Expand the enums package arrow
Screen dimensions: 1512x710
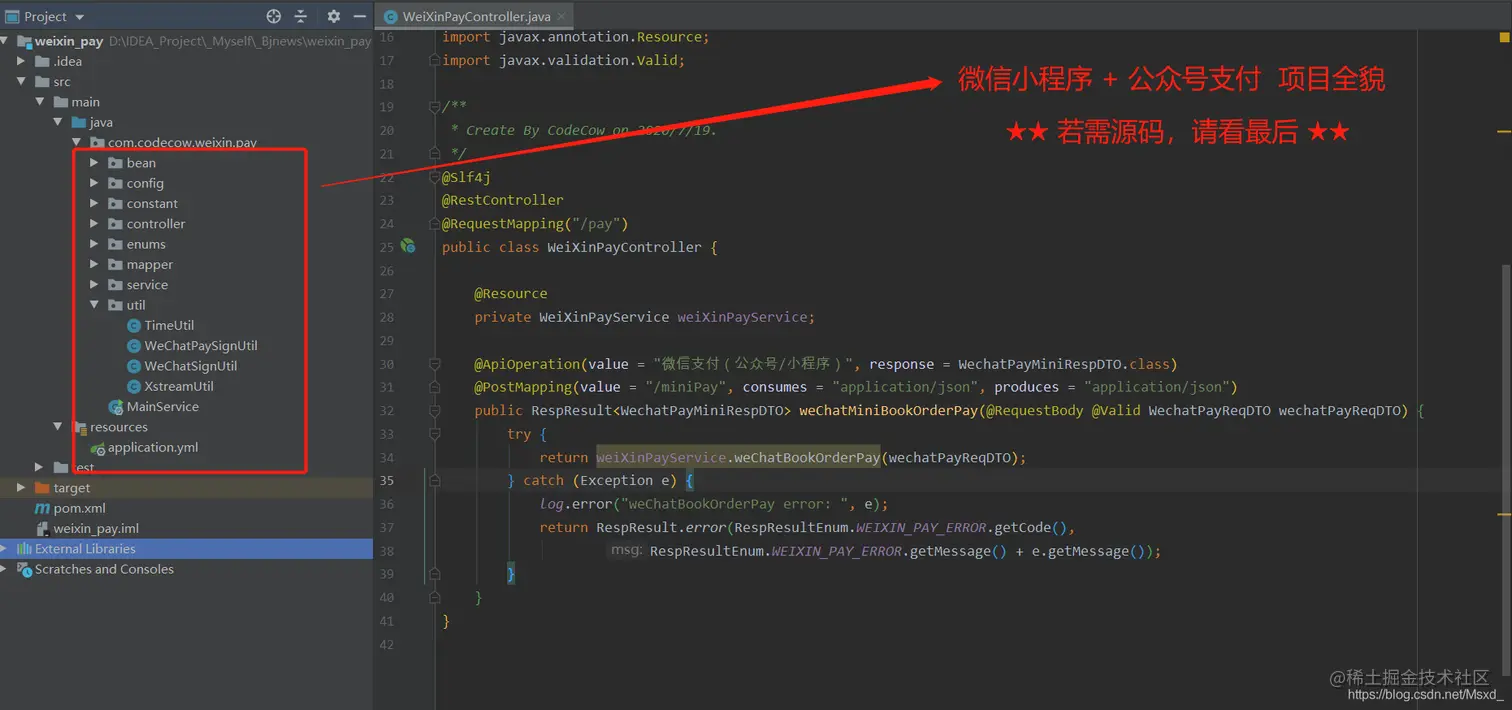pos(94,244)
